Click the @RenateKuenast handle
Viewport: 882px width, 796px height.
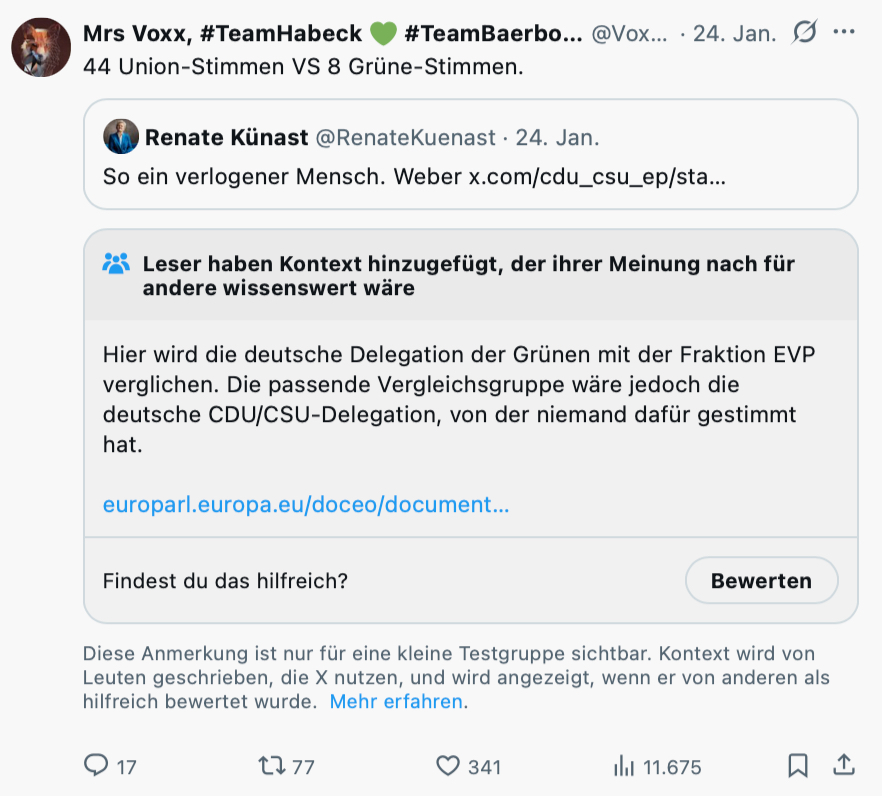click(404, 137)
